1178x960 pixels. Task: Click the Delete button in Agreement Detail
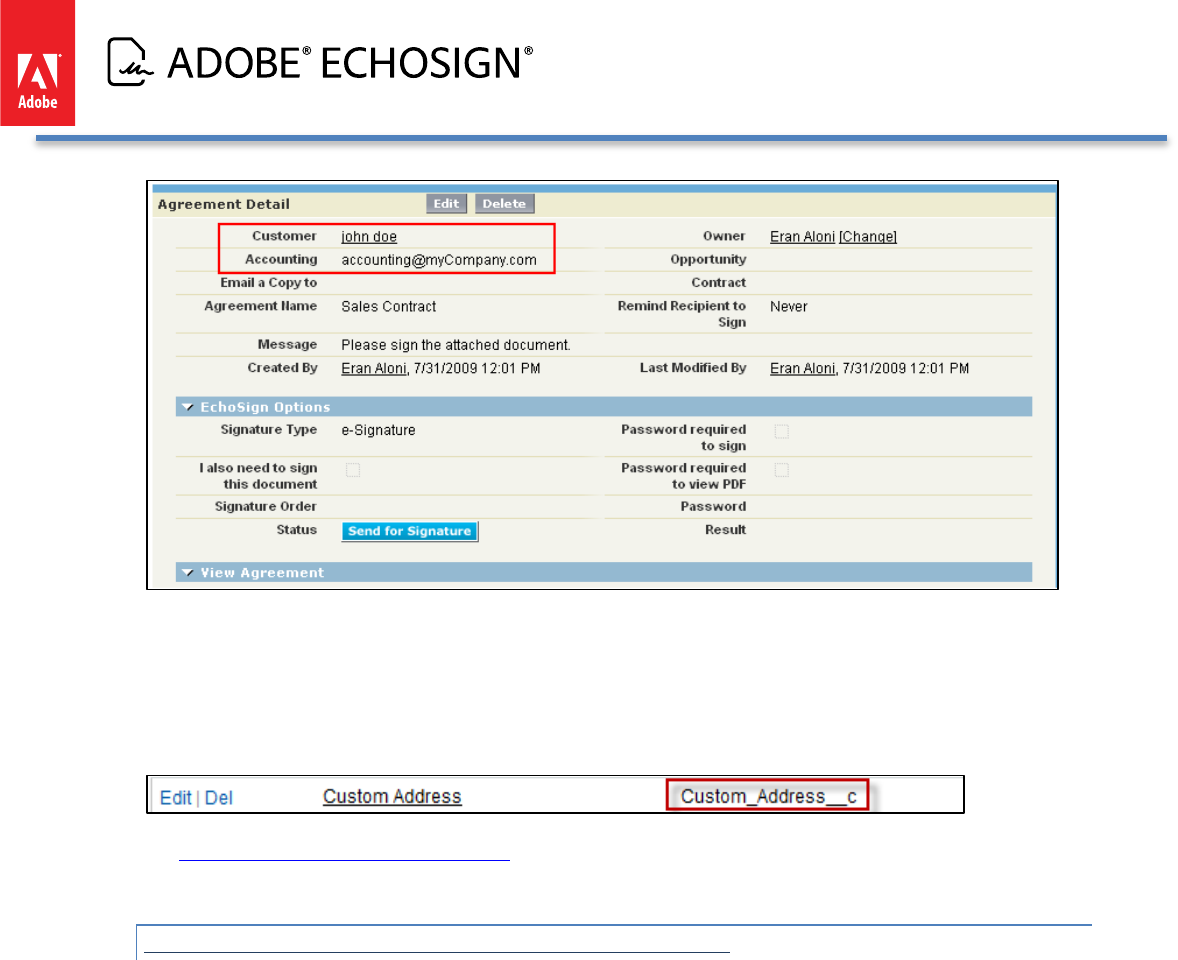tap(504, 204)
